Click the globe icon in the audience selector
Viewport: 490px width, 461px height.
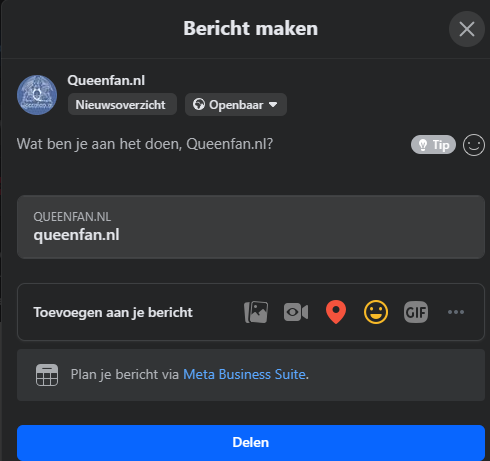(199, 104)
